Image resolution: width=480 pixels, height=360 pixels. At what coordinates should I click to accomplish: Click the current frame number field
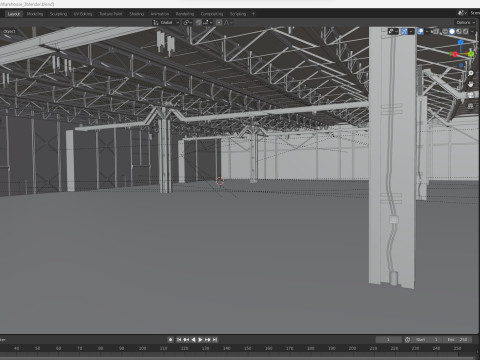pyautogui.click(x=389, y=340)
